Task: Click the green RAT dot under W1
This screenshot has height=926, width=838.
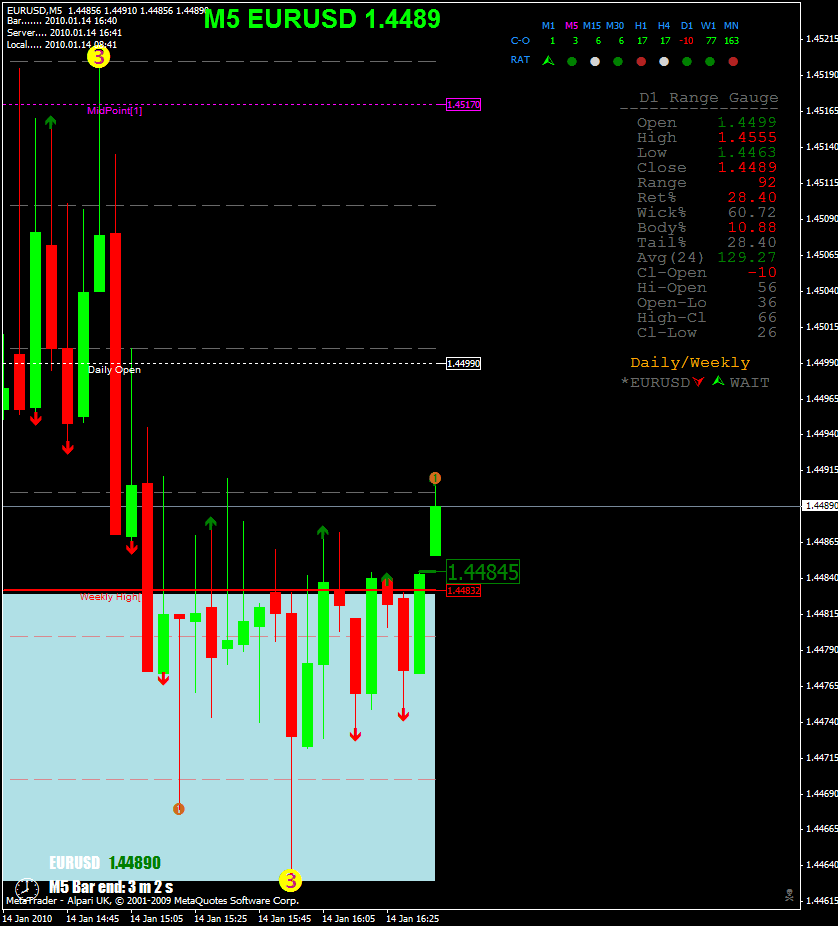Action: pyautogui.click(x=710, y=61)
